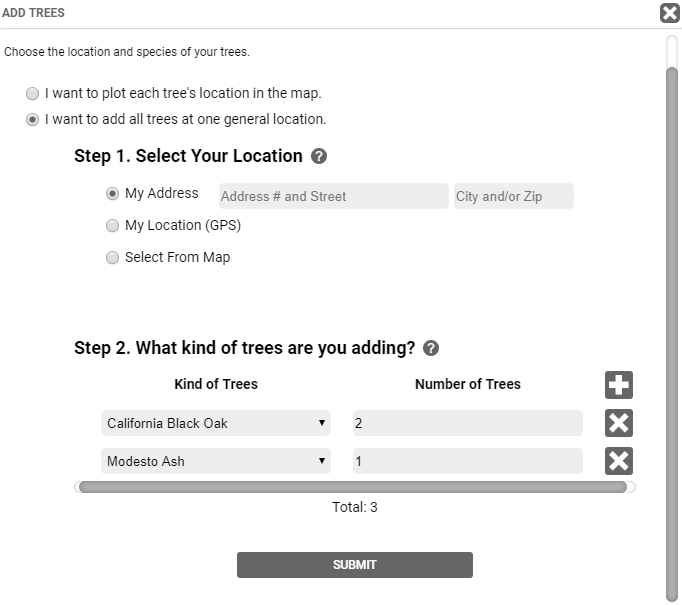
Task: Click the help icon beside Step 1
Action: pos(319,156)
